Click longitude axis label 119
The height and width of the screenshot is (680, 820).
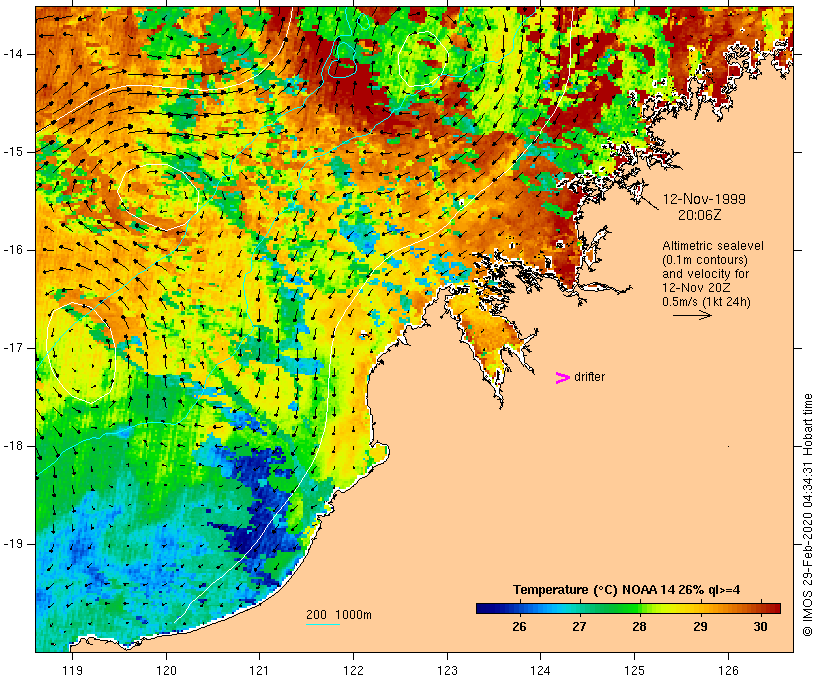pos(72,670)
